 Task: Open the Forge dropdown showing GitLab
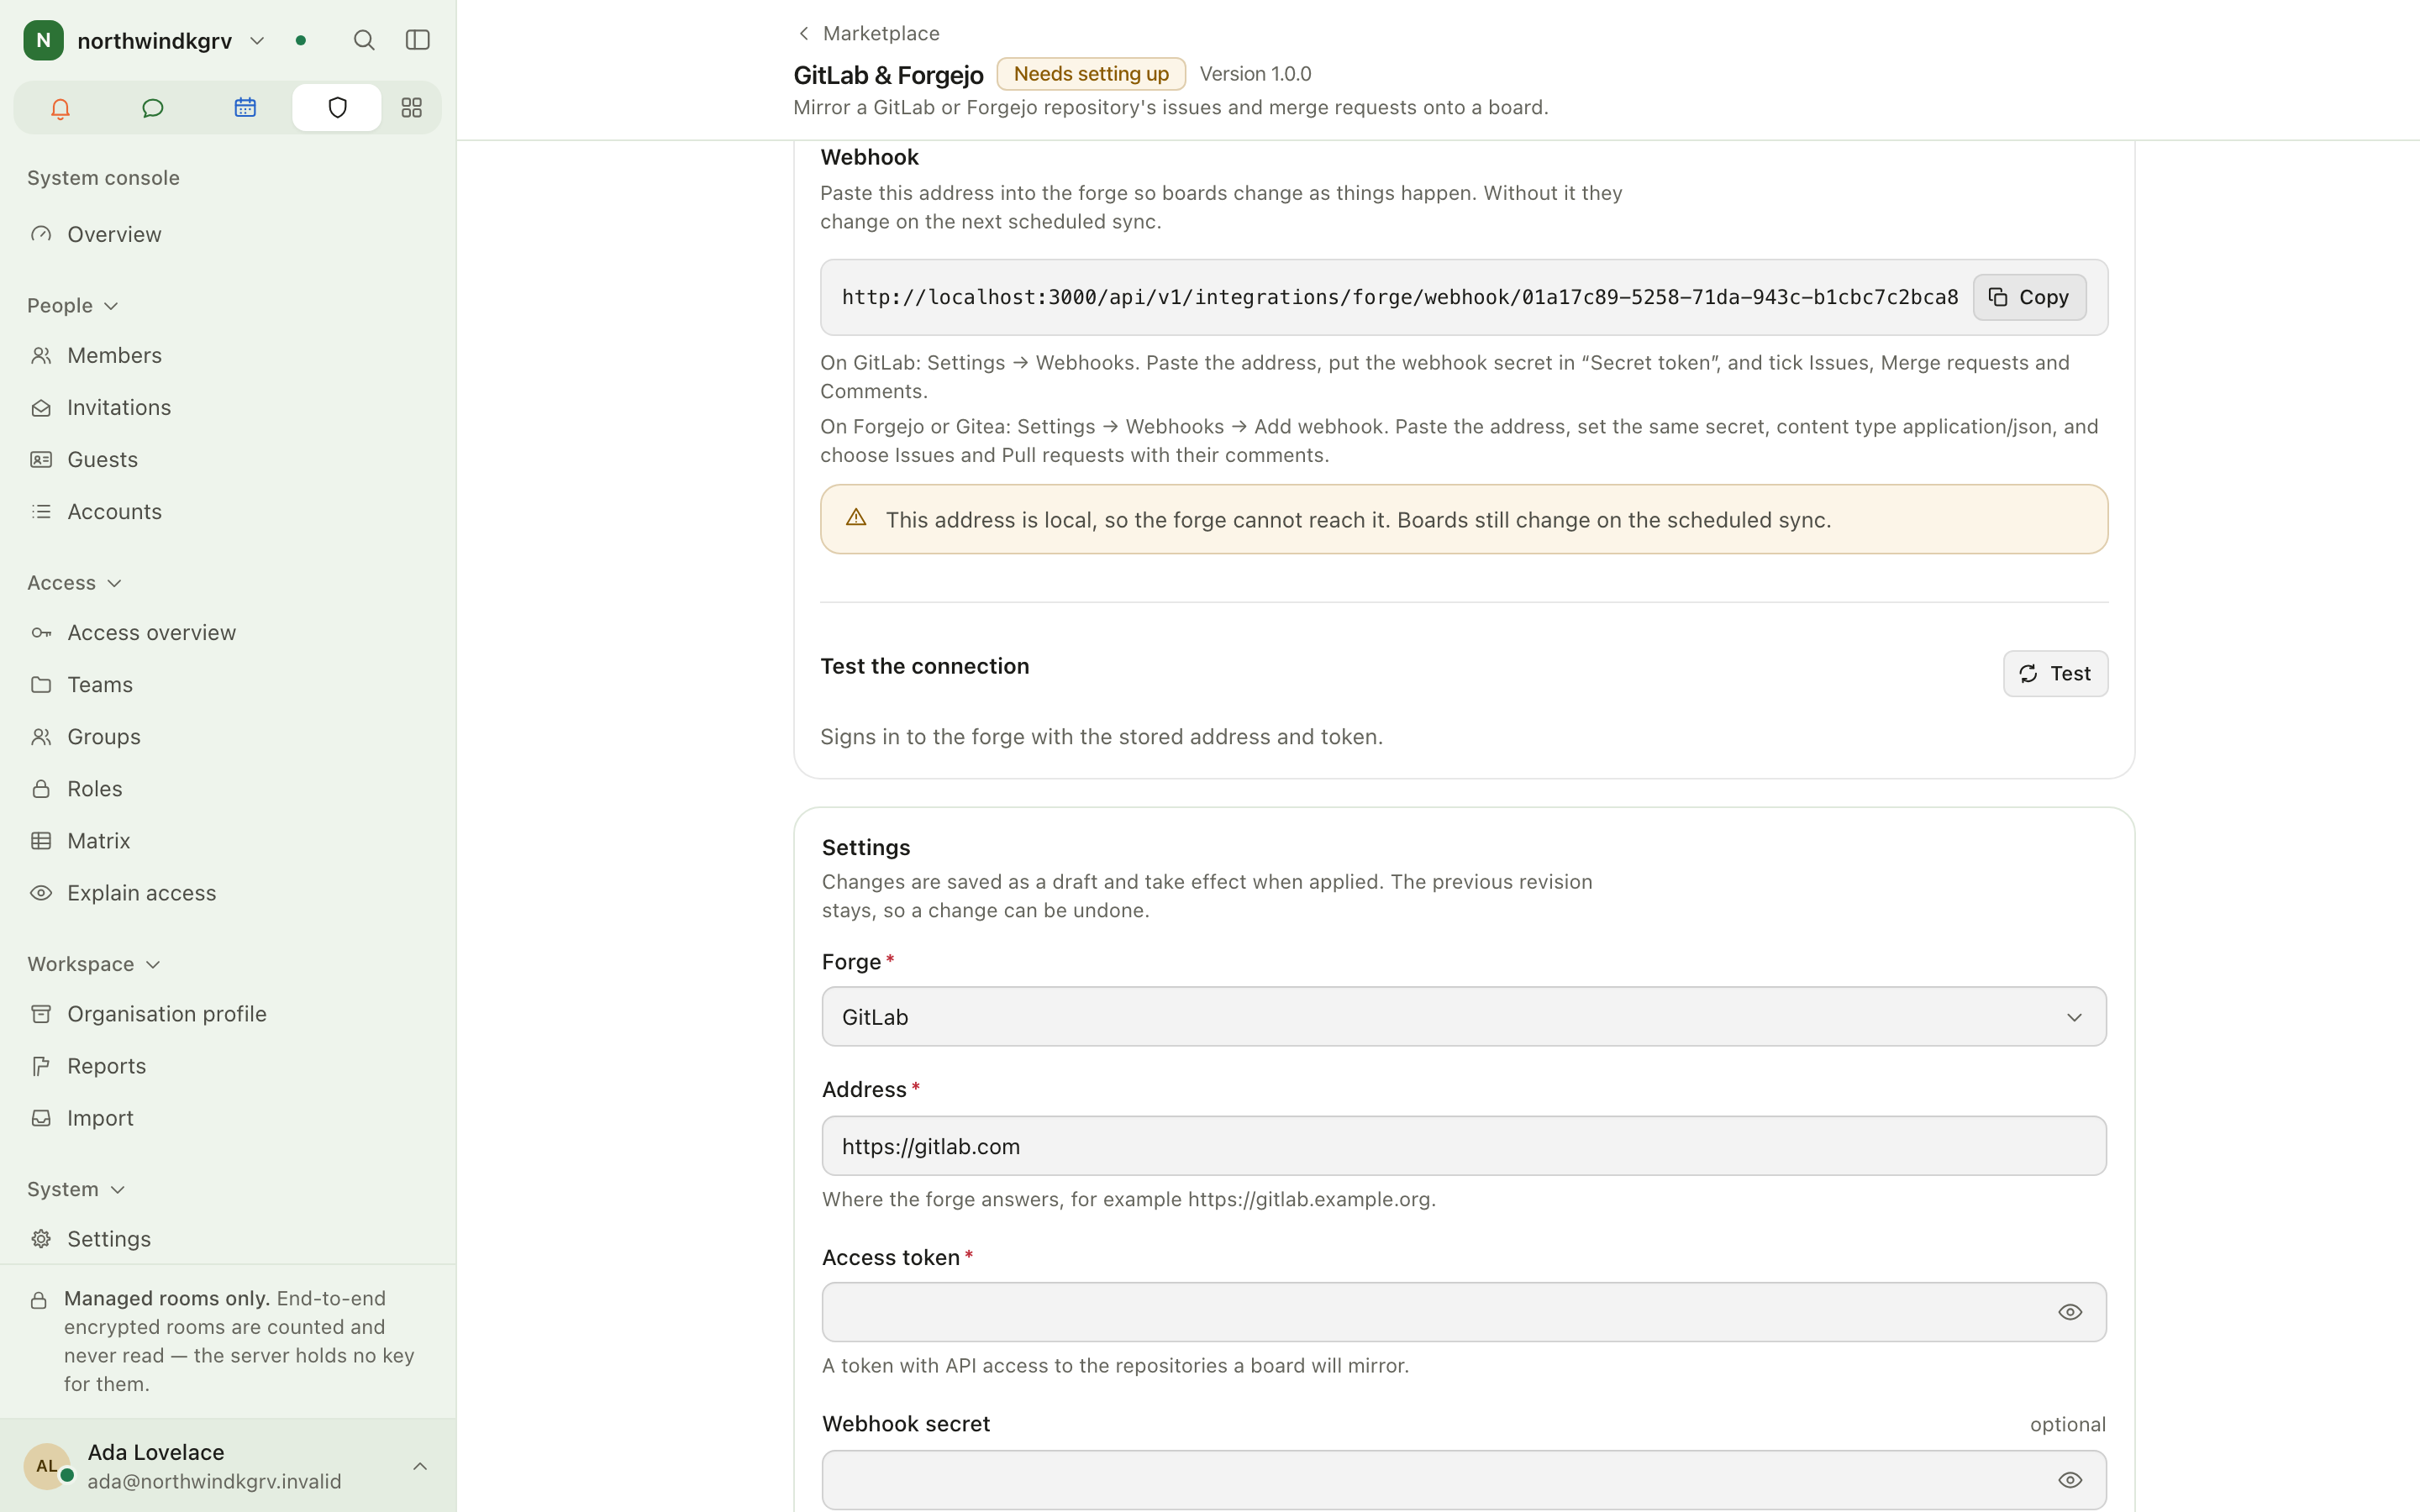coord(1463,1017)
